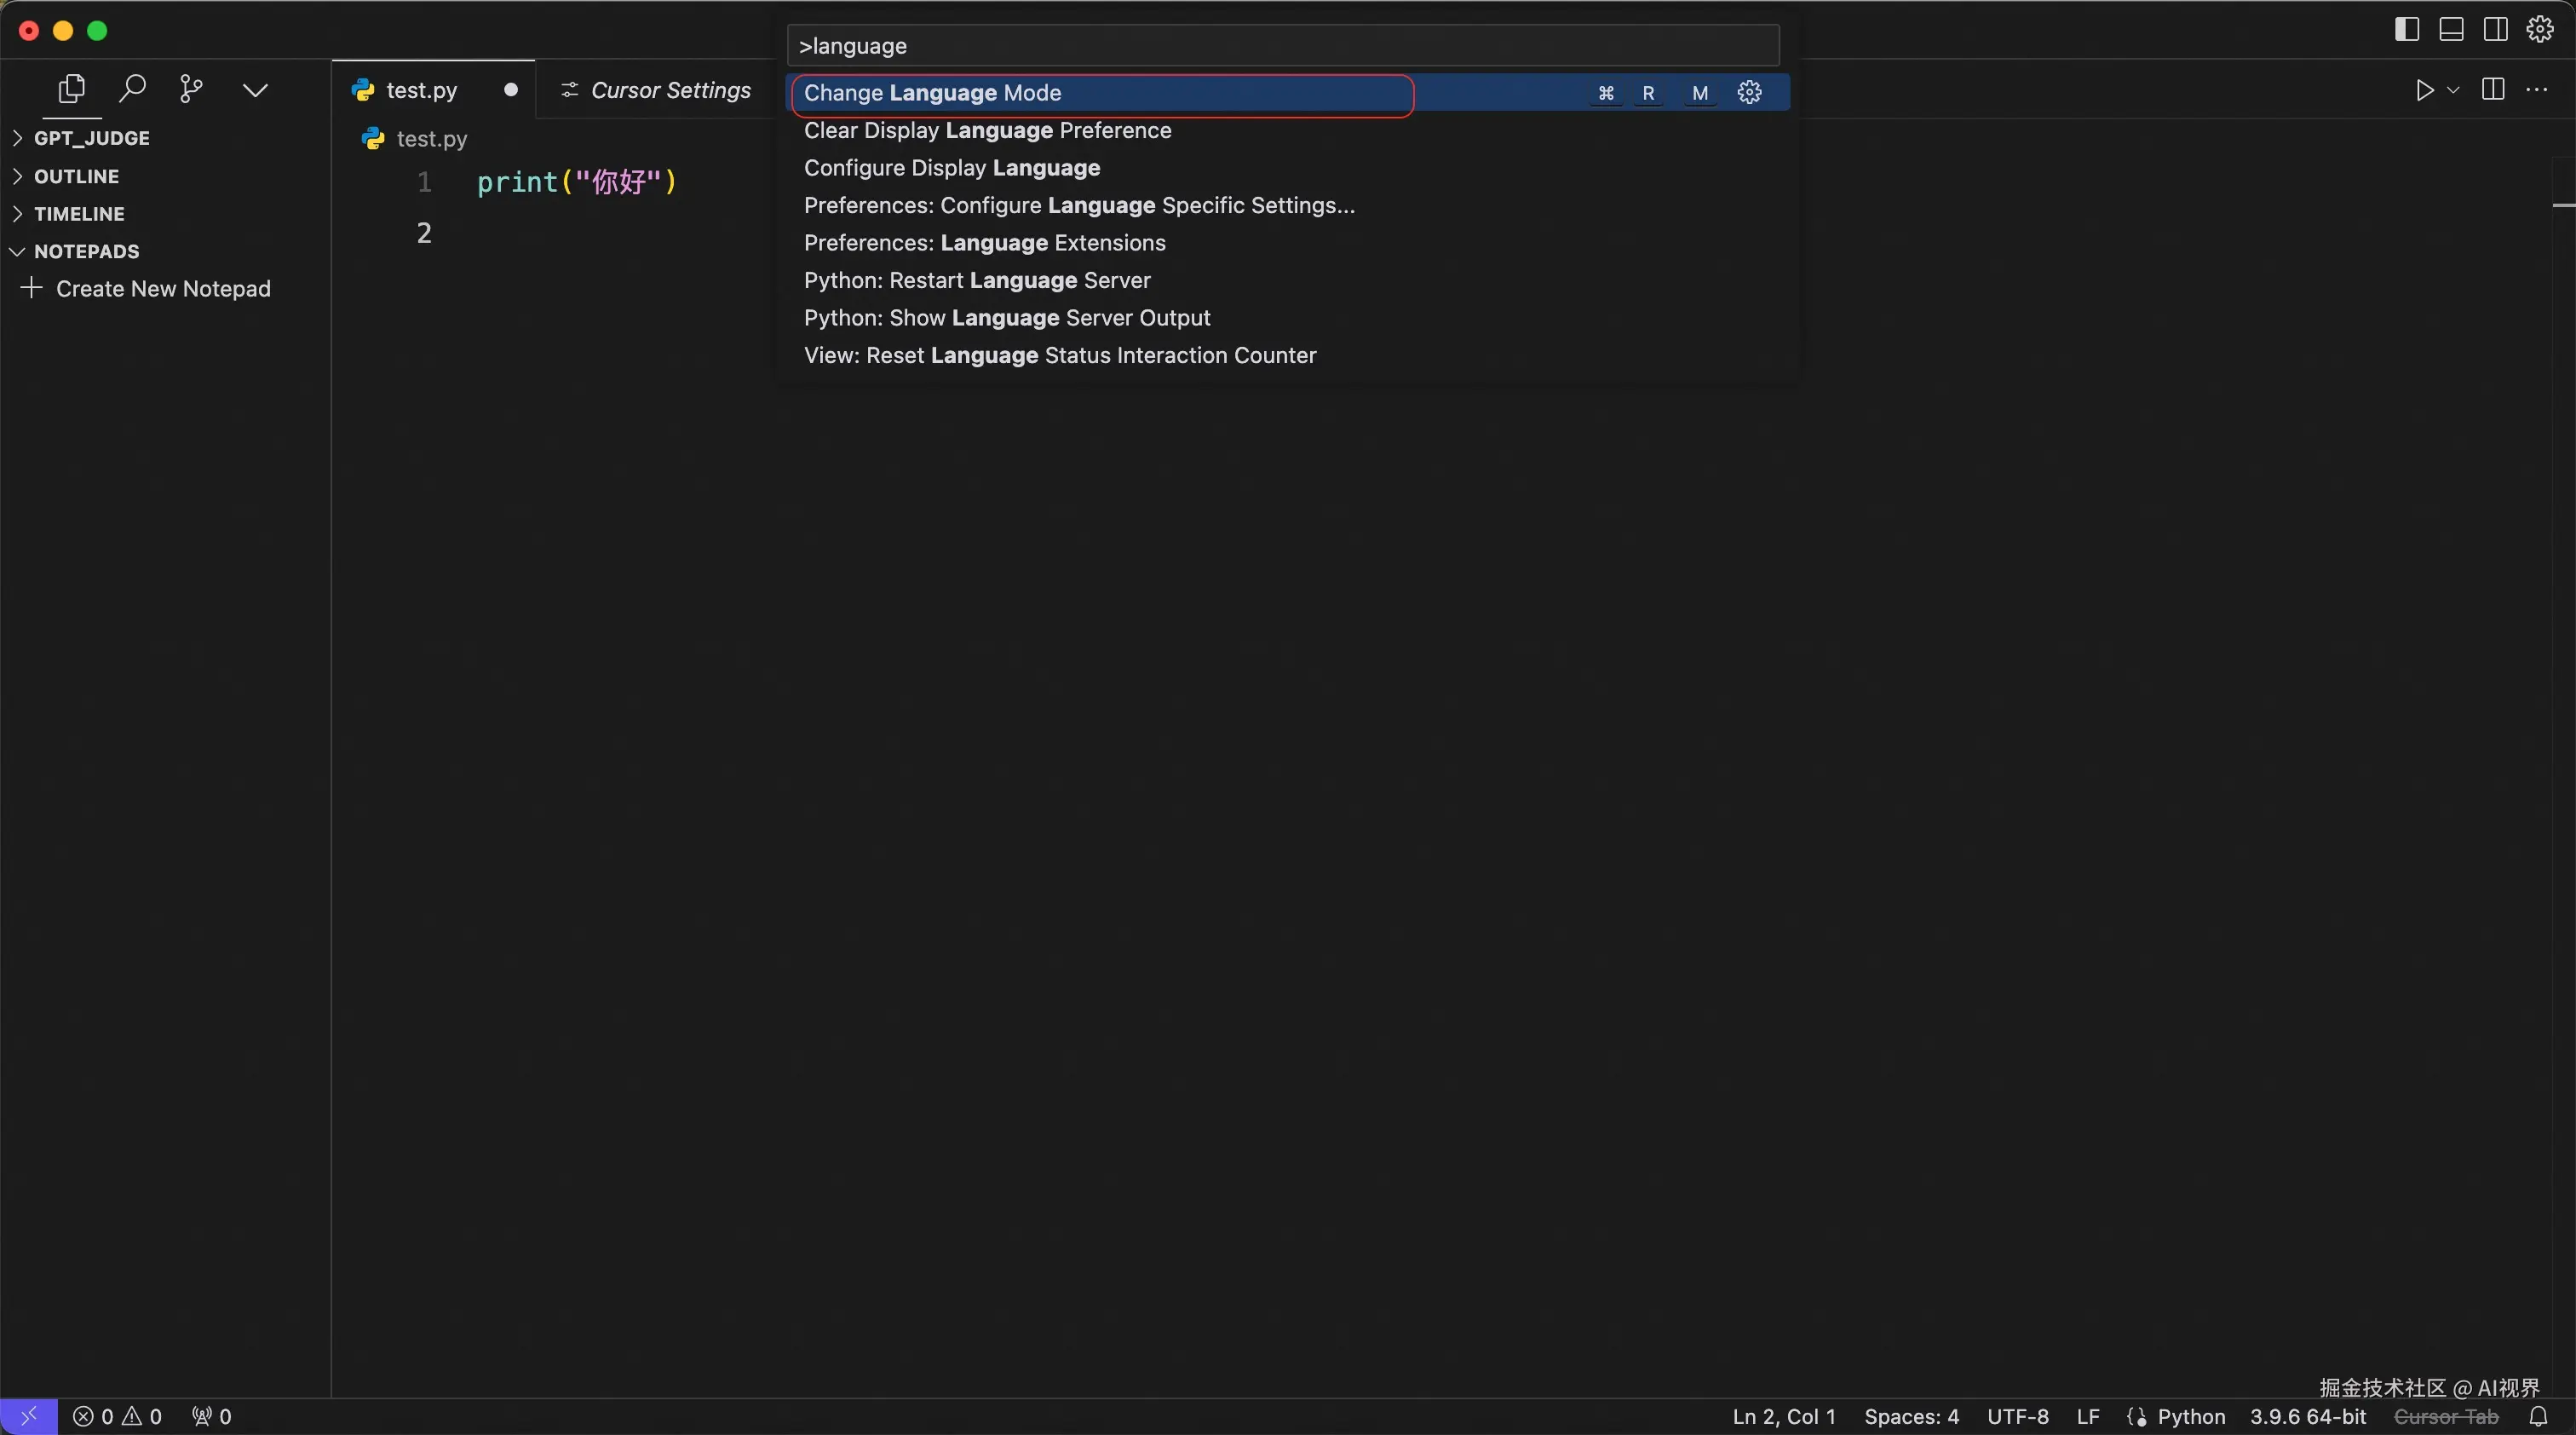2576x1435 pixels.
Task: Collapse the NOTEPADS section
Action: 86,251
